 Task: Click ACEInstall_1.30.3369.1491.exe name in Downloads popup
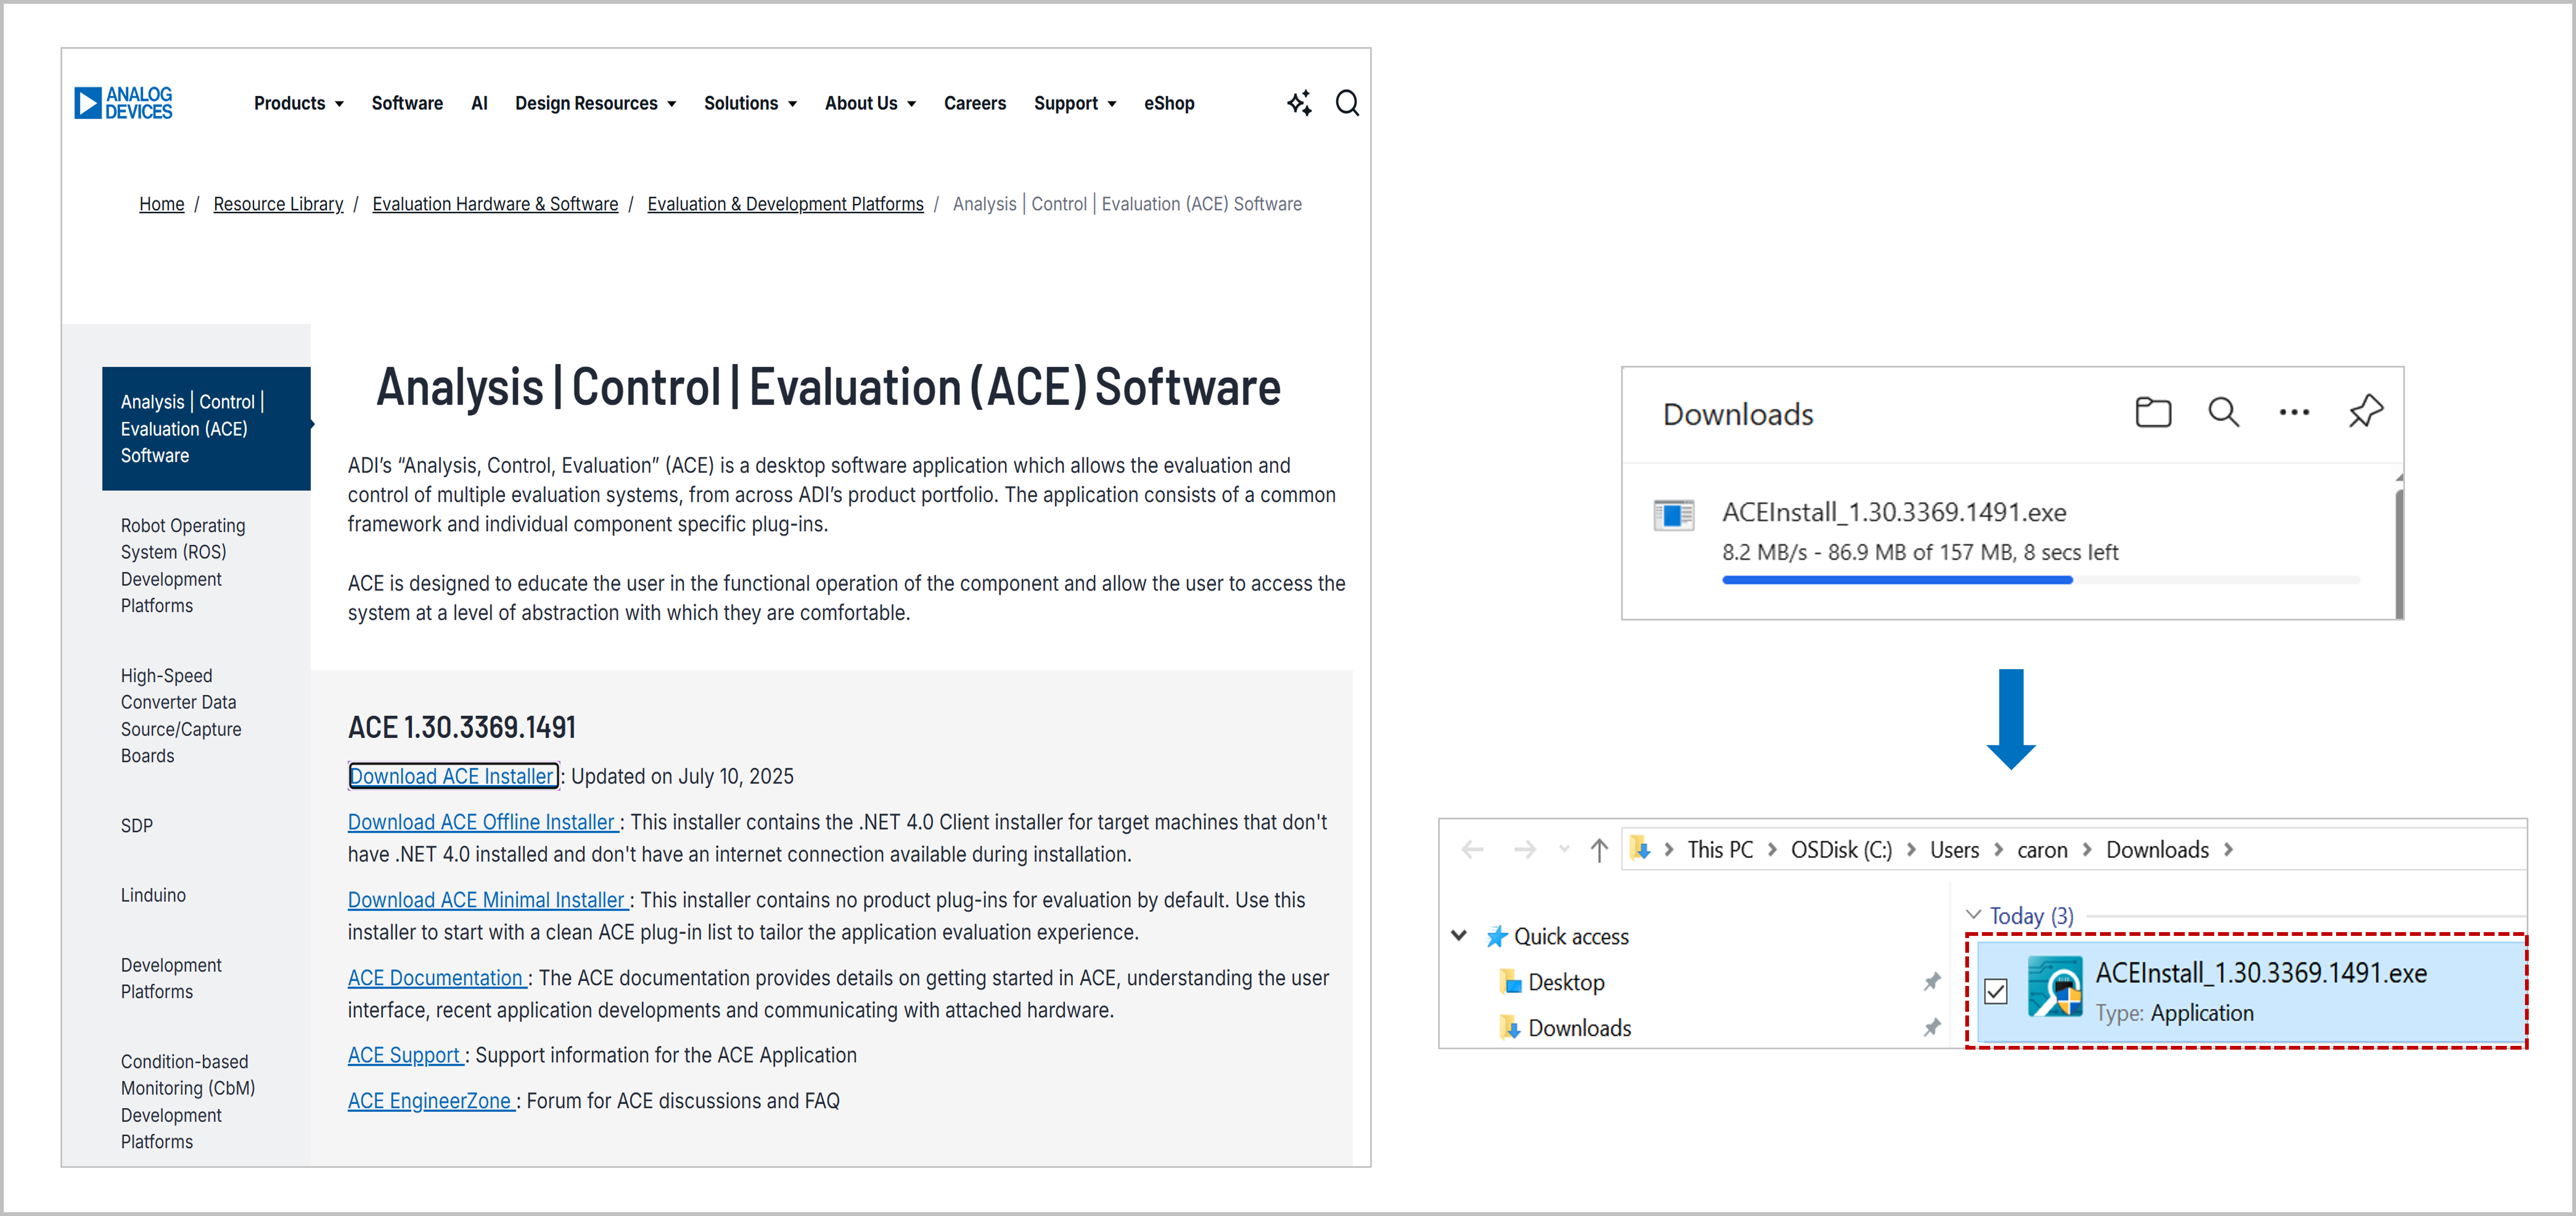pyautogui.click(x=1894, y=512)
